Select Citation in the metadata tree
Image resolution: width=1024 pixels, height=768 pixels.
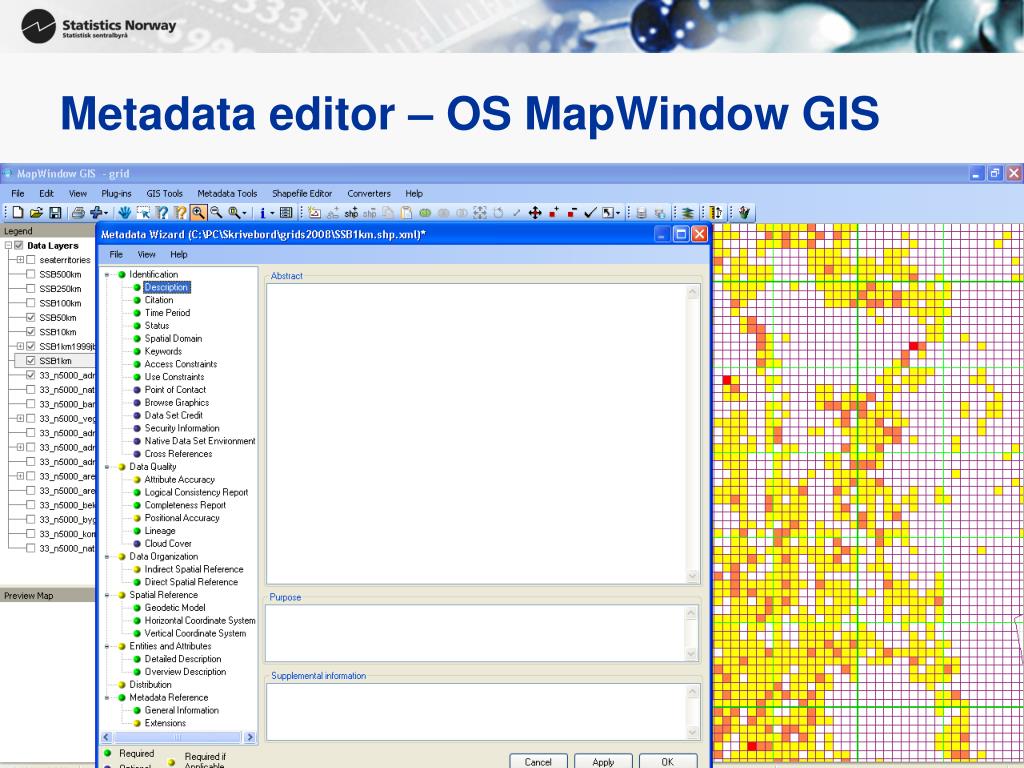pos(159,300)
